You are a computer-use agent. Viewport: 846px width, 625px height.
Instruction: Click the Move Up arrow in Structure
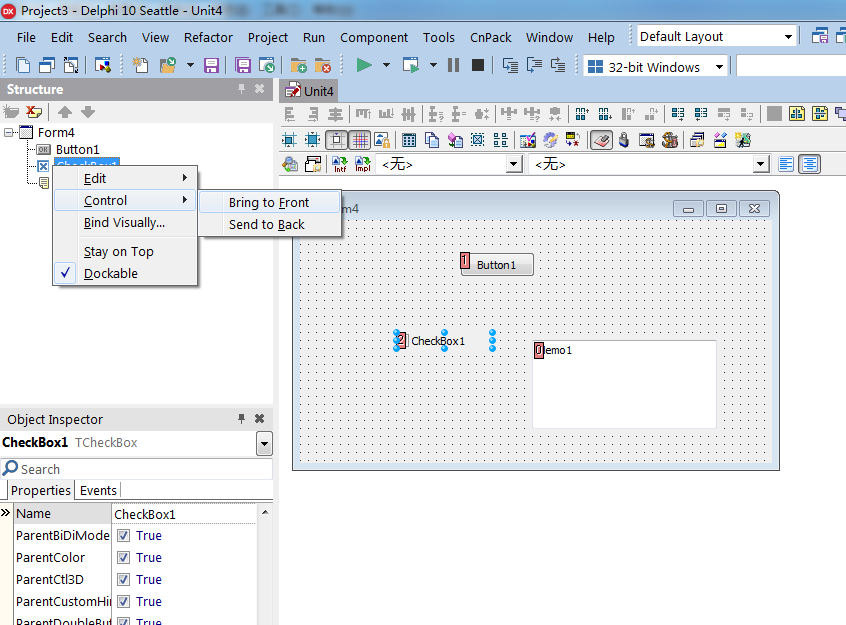point(65,112)
